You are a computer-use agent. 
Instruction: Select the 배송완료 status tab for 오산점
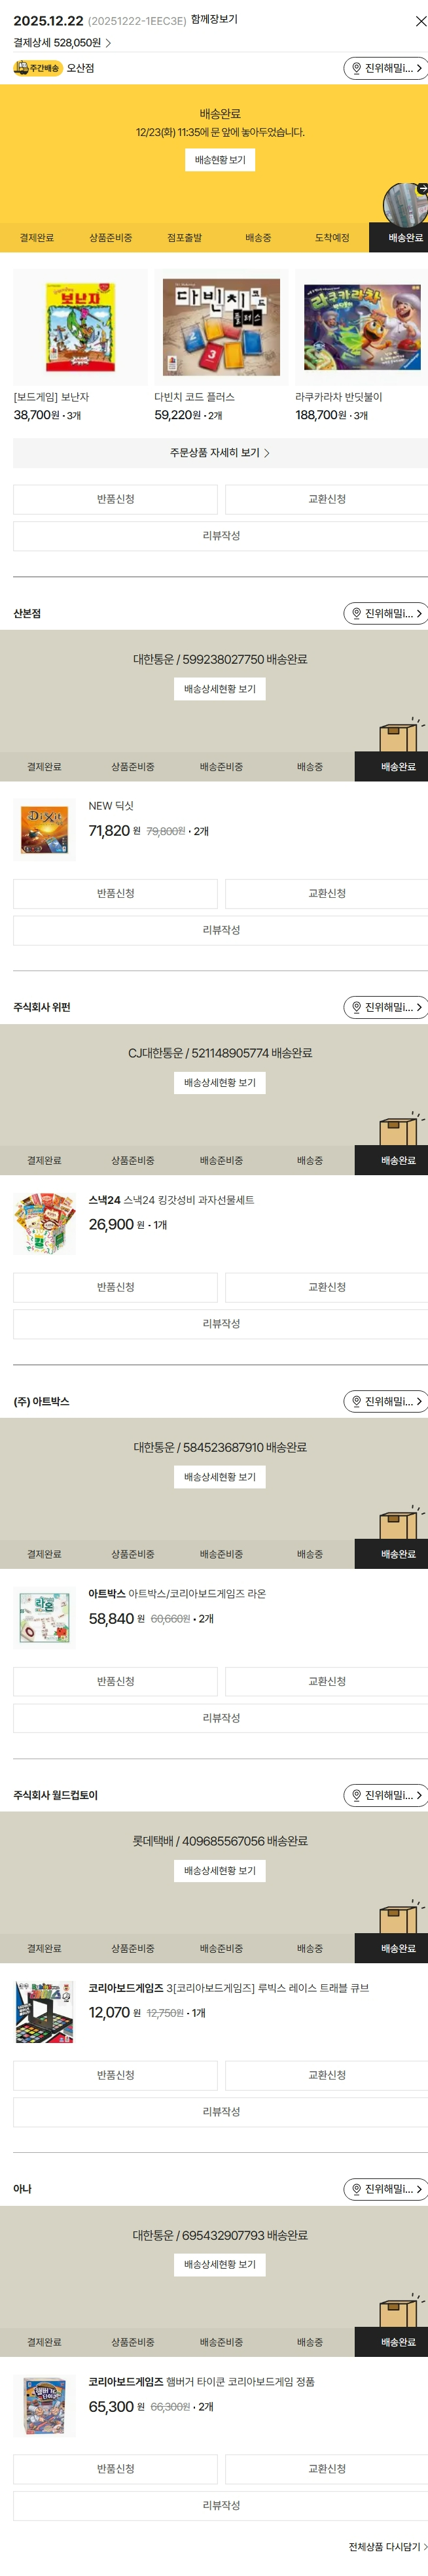tap(405, 238)
